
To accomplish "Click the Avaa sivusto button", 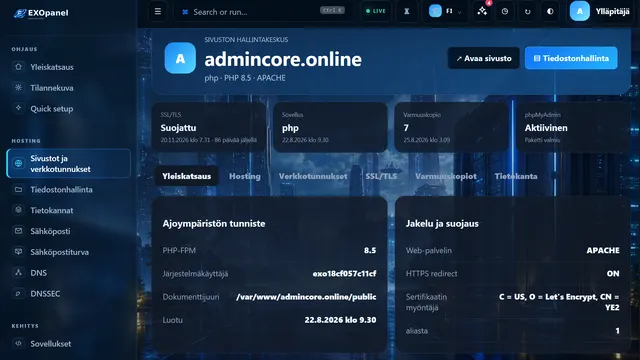I will 484,58.
